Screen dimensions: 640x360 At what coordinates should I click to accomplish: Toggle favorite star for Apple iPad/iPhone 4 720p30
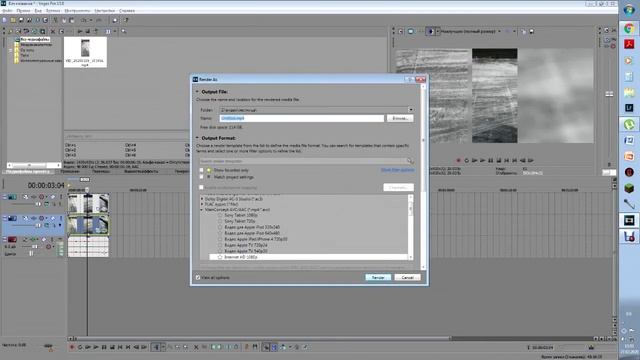tap(220, 239)
